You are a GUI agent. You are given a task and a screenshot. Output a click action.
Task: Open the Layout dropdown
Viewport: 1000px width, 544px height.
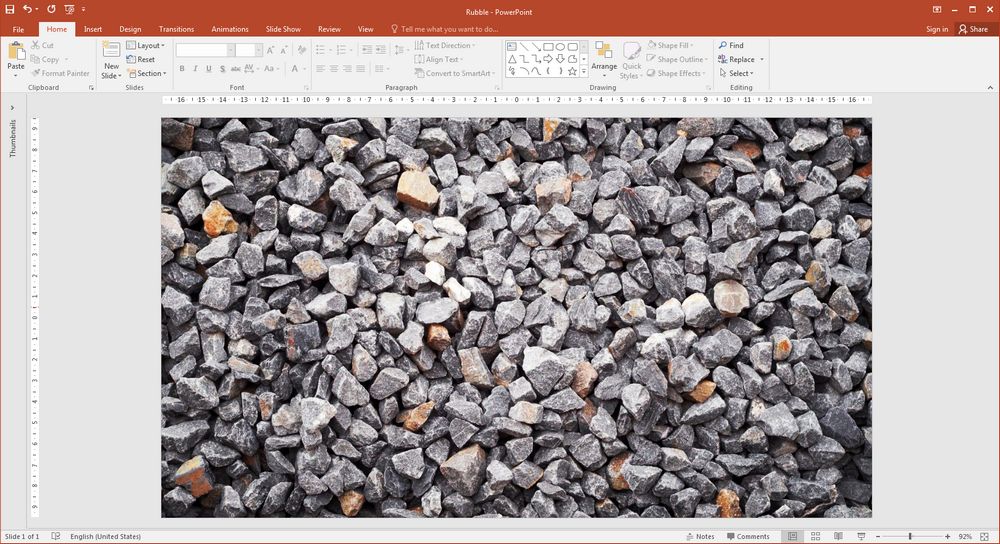click(146, 45)
